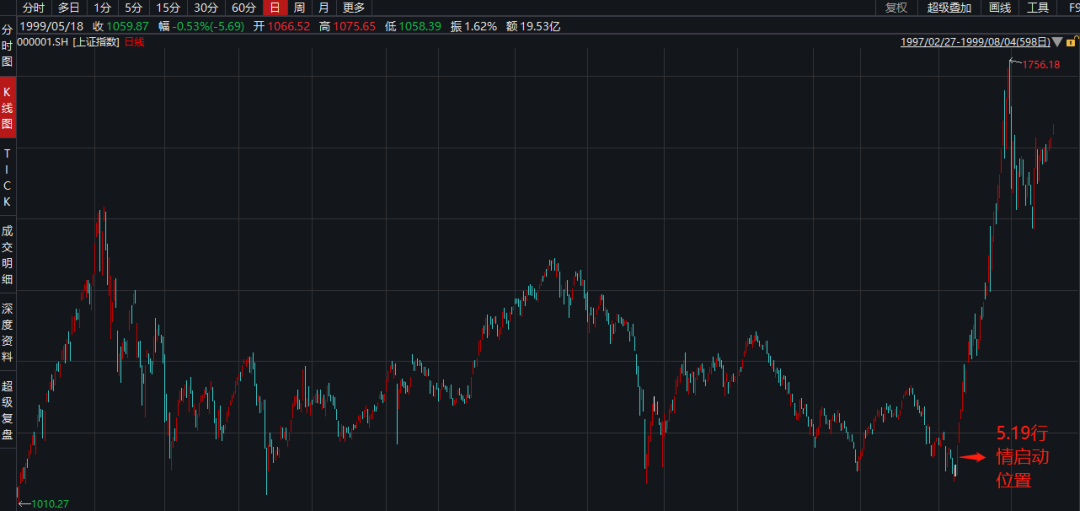This screenshot has width=1080, height=511.
Task: Click the 1997/02/27-1999/08/04 date range link
Action: coord(974,42)
